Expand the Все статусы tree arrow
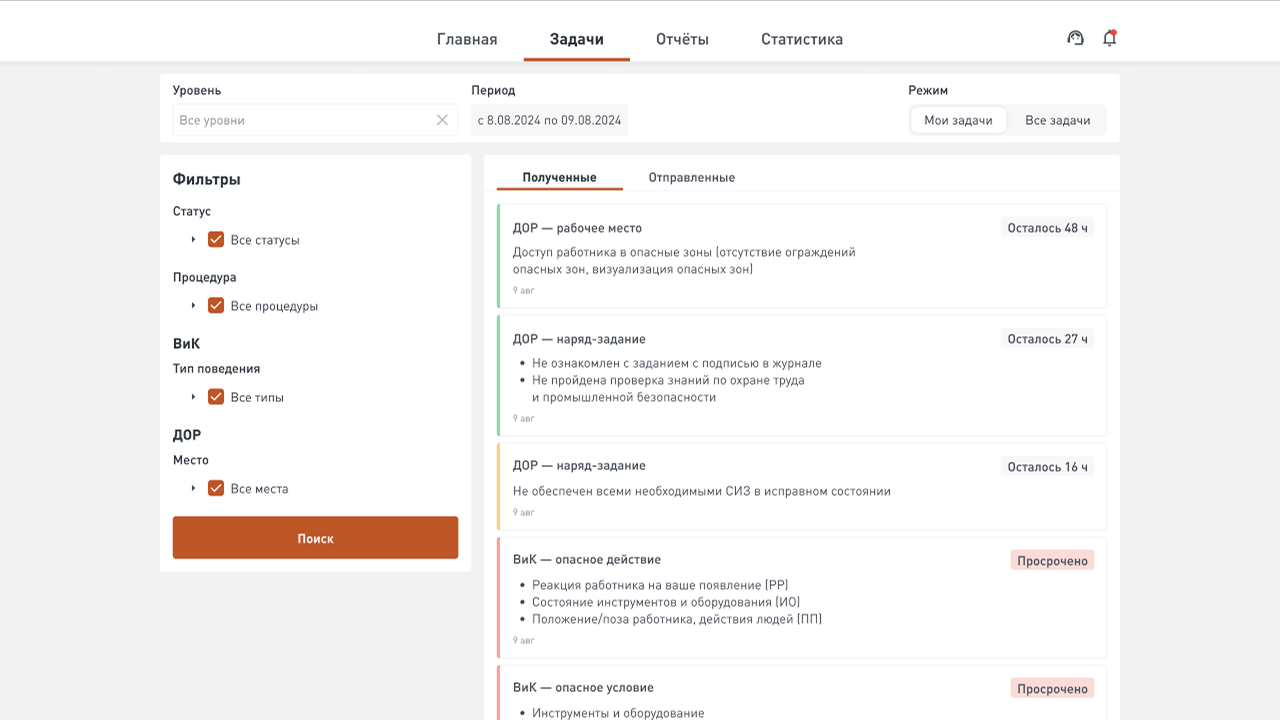 (x=194, y=240)
